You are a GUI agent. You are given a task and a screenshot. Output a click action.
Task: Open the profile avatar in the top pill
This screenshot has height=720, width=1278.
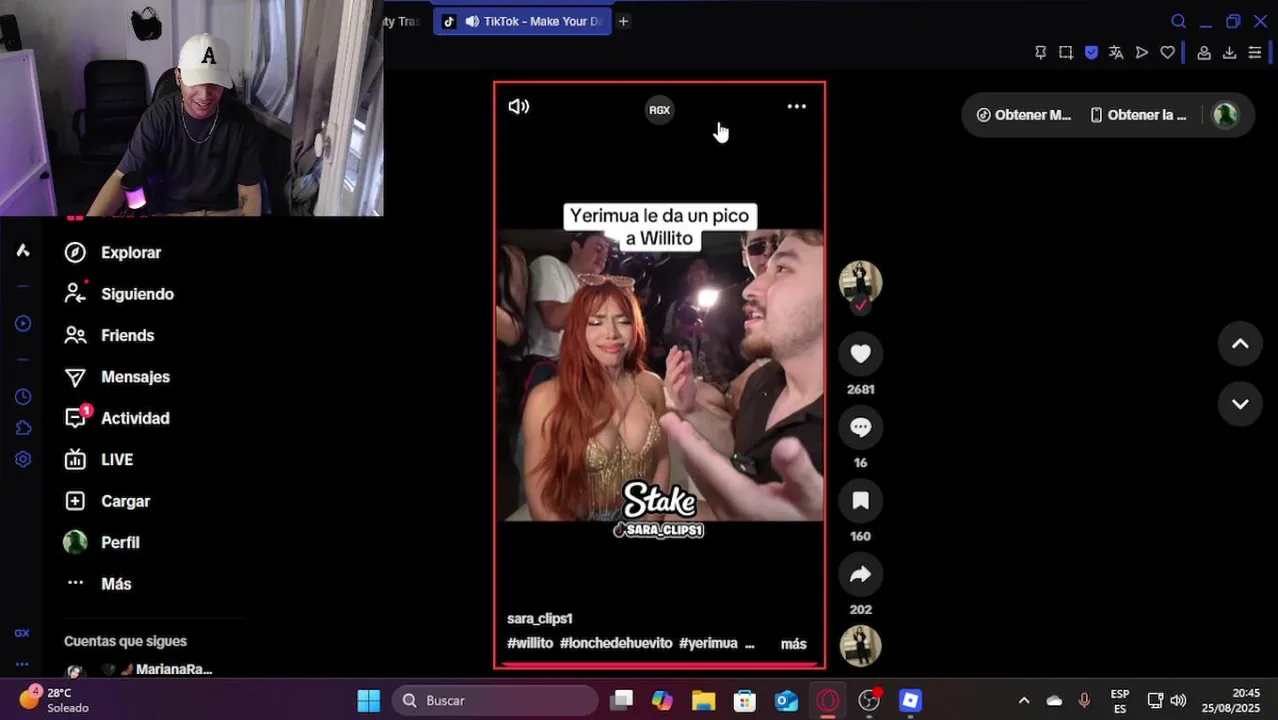(1225, 115)
